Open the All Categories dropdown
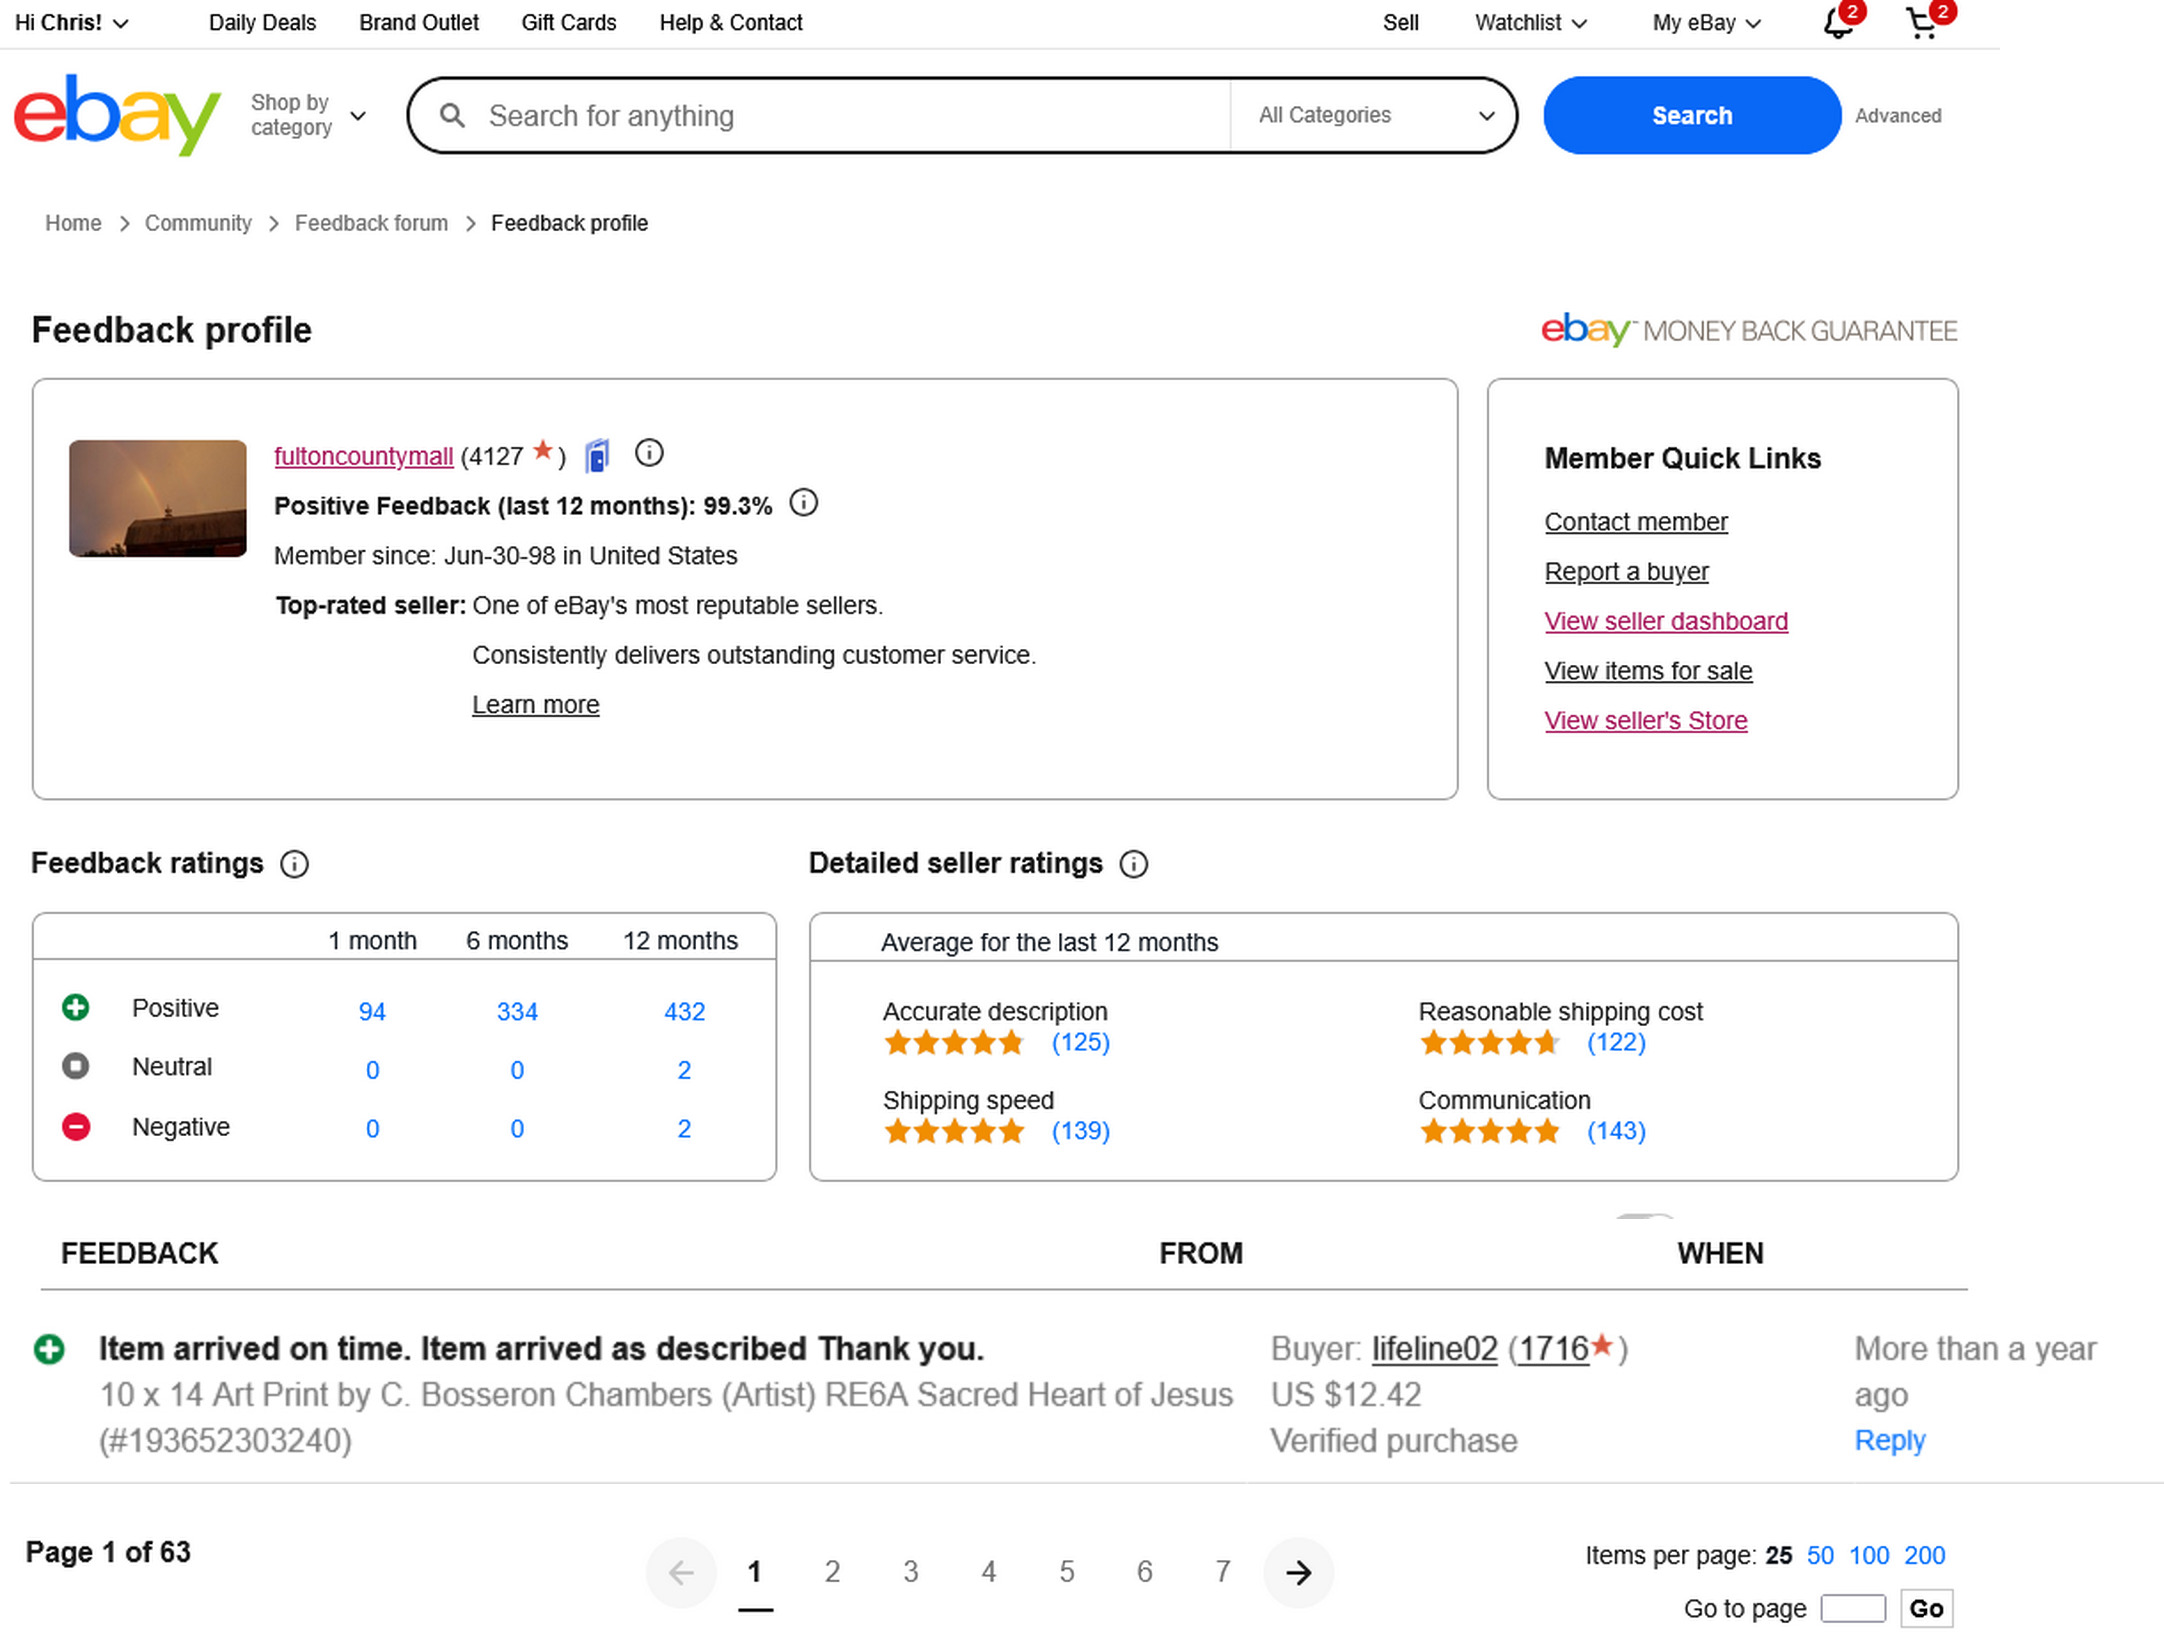The image size is (2164, 1644). [1374, 115]
